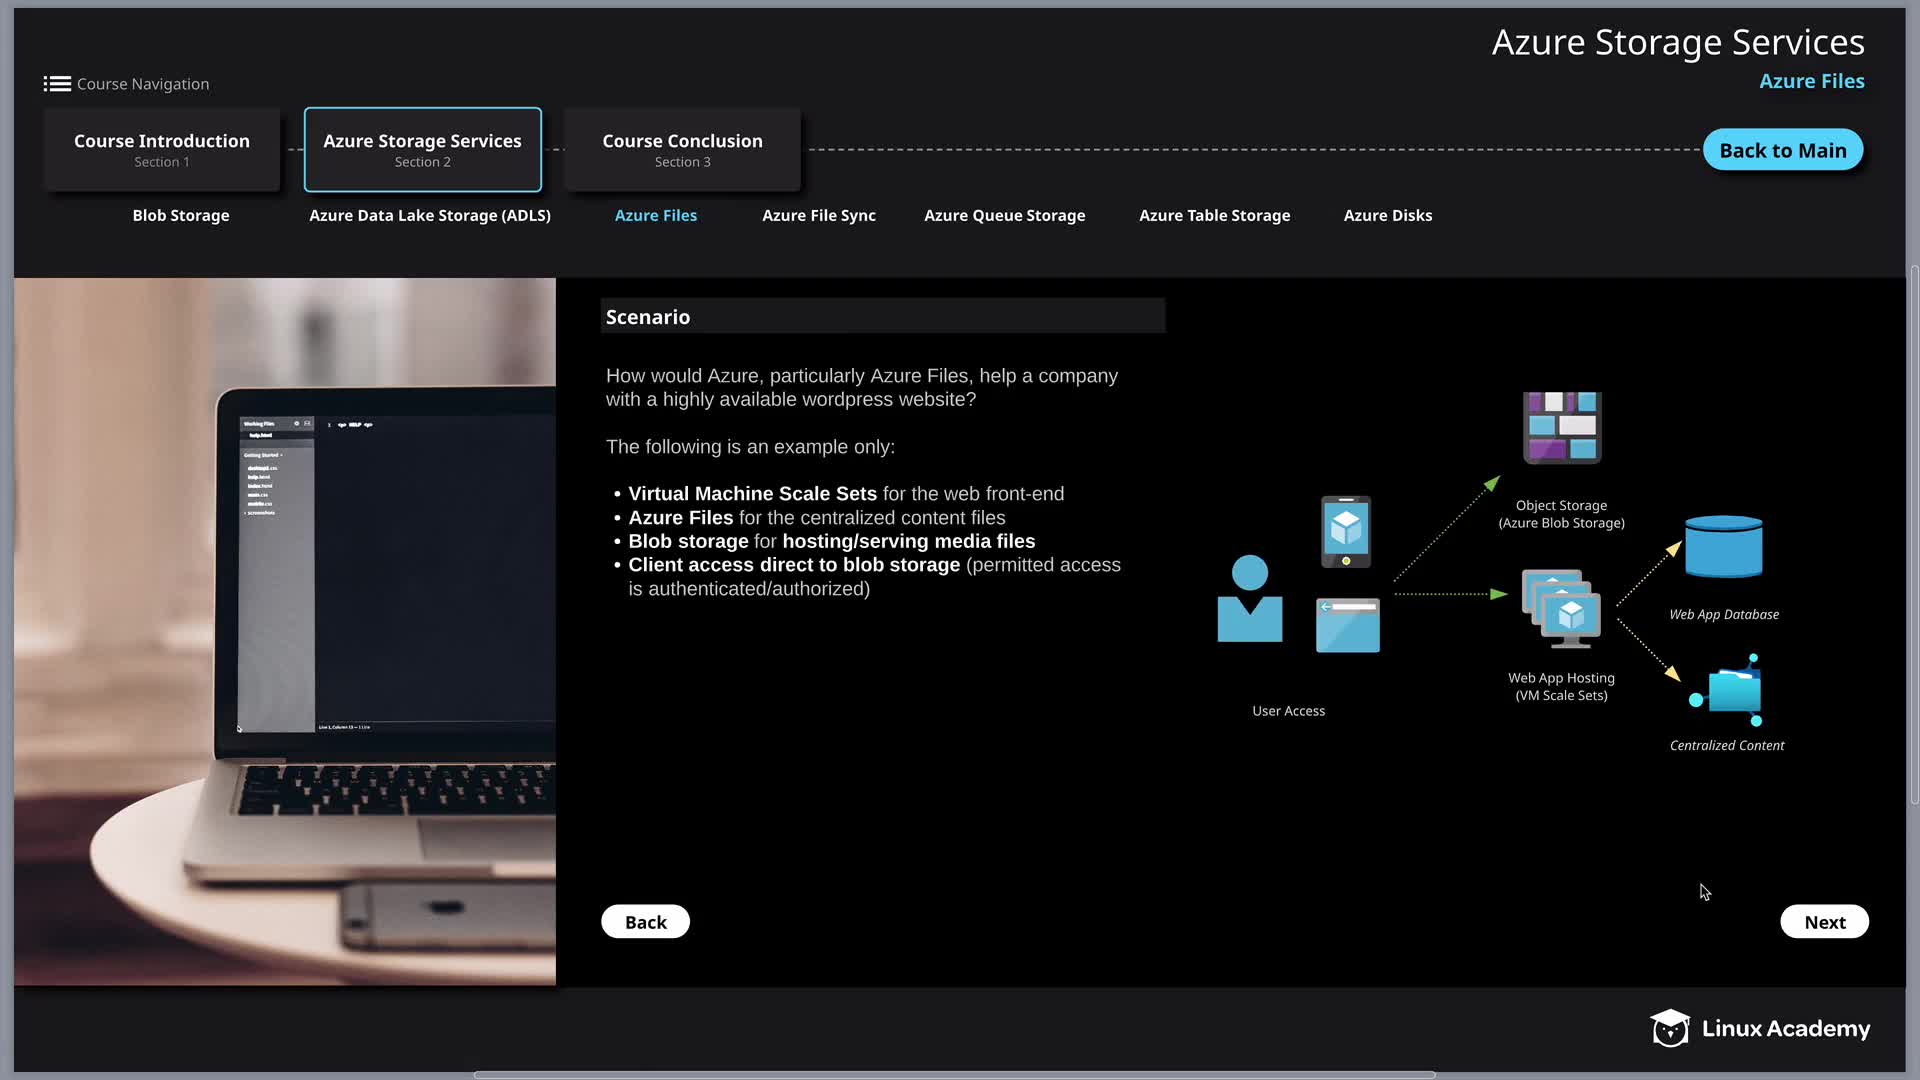Switch to the Azure File Sync topic
The height and width of the screenshot is (1080, 1920).
pos(818,215)
